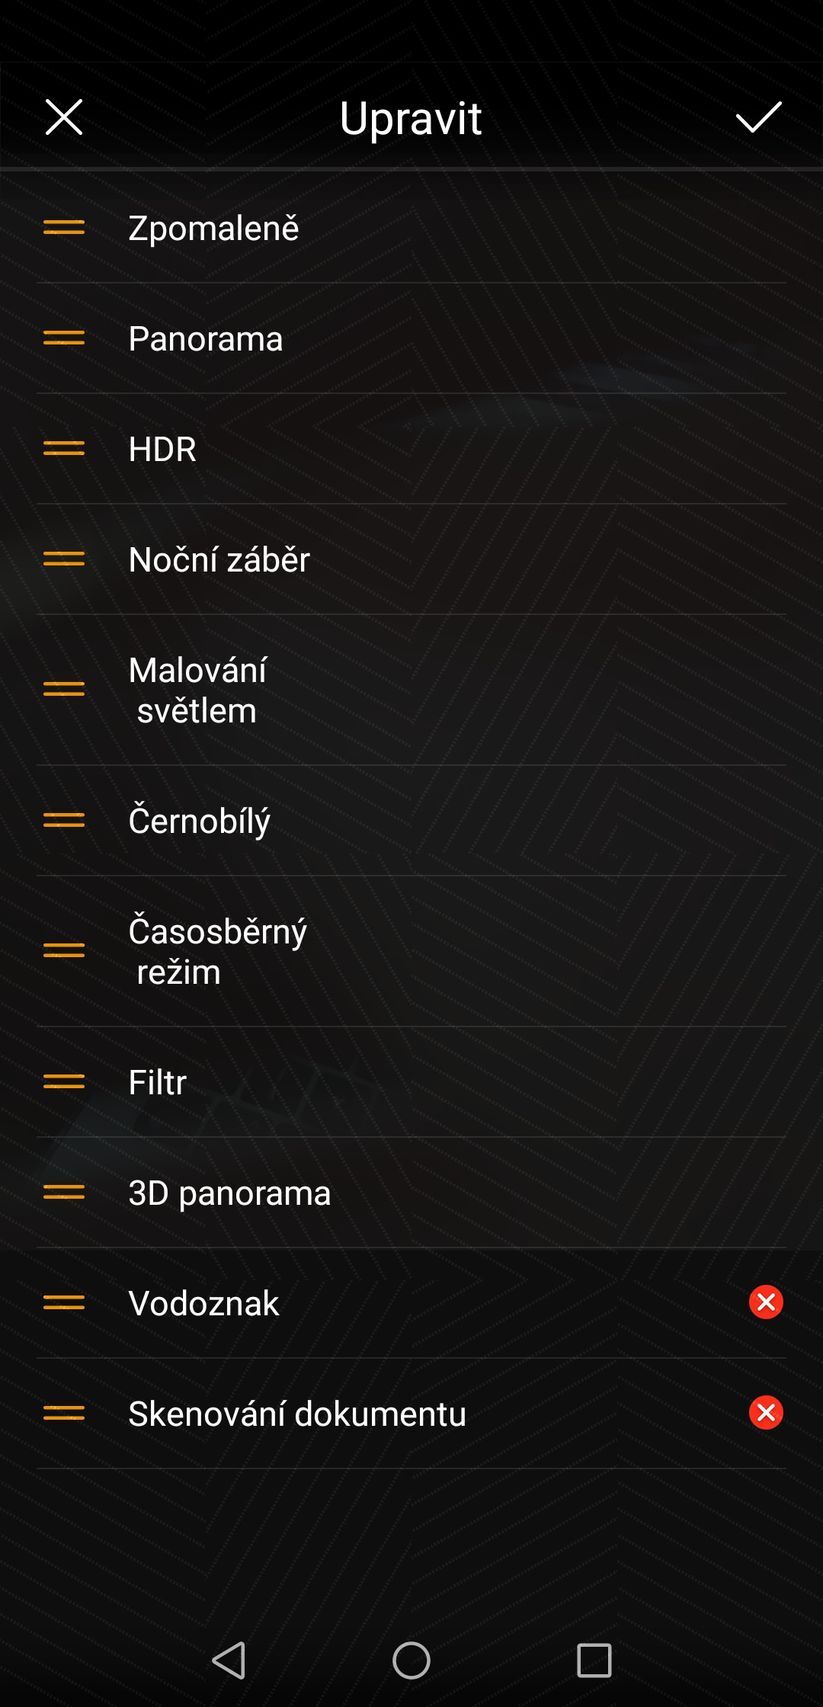Tap the Panorama mode label
The width and height of the screenshot is (823, 1707).
205,339
